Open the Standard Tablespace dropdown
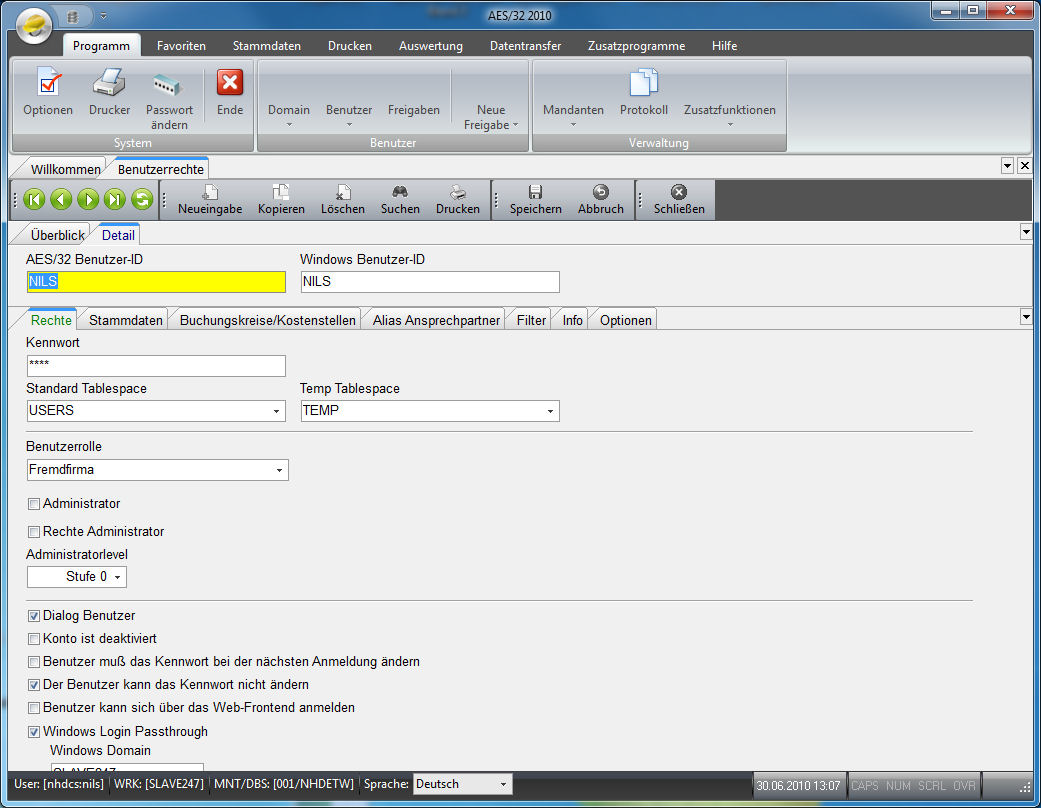1041x808 pixels. 275,411
